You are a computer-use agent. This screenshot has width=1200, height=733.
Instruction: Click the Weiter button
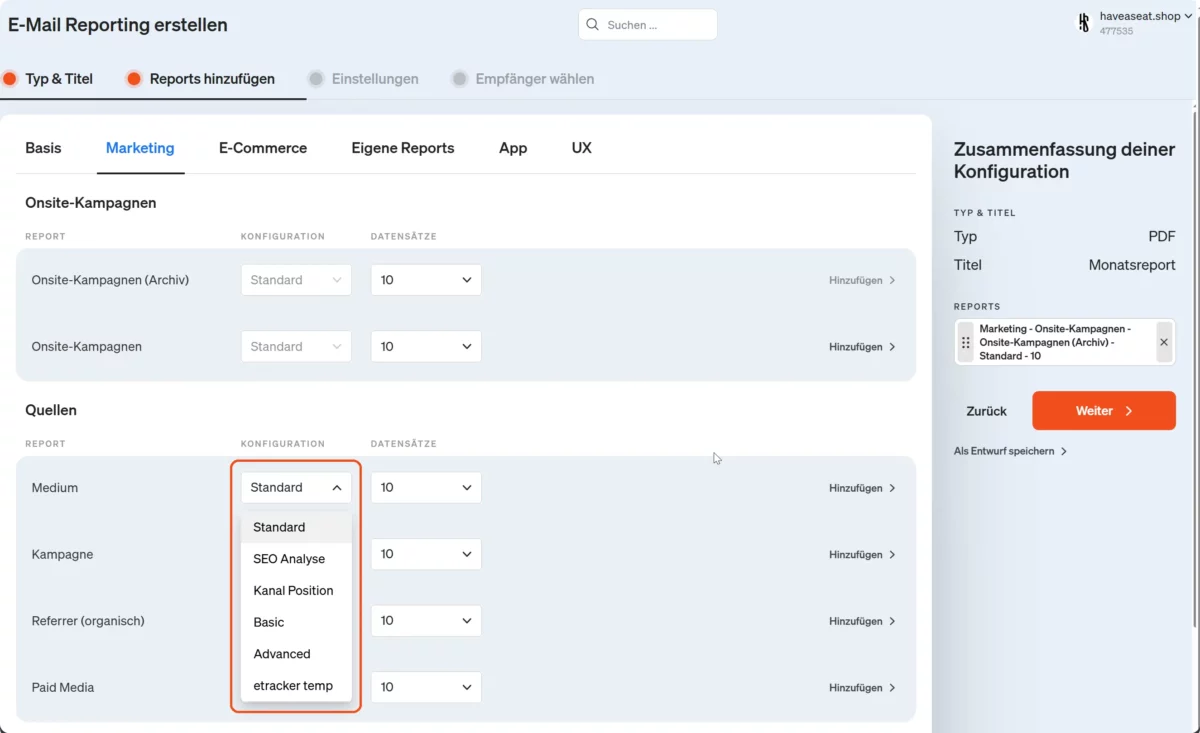click(1104, 411)
